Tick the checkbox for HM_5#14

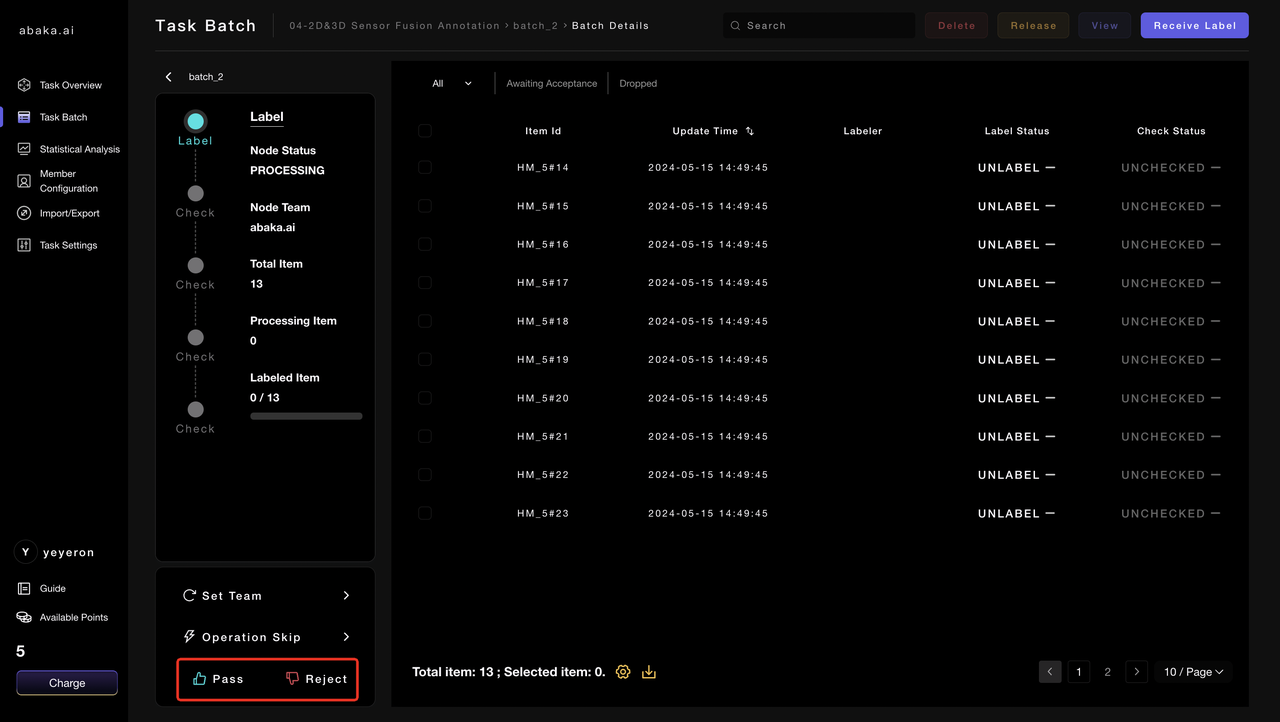[x=425, y=168]
